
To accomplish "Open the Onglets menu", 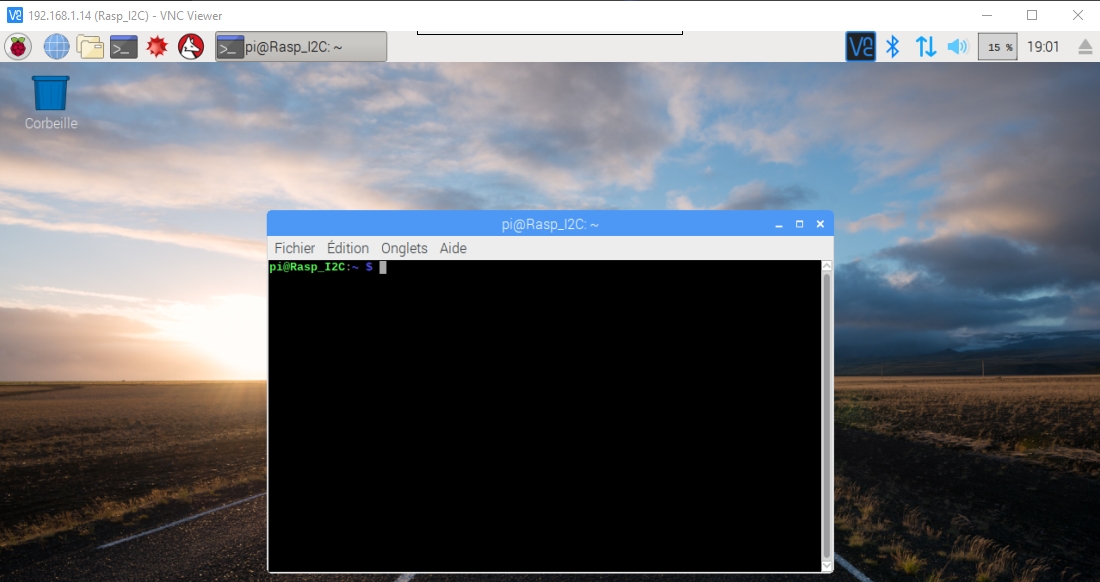I will pos(404,248).
